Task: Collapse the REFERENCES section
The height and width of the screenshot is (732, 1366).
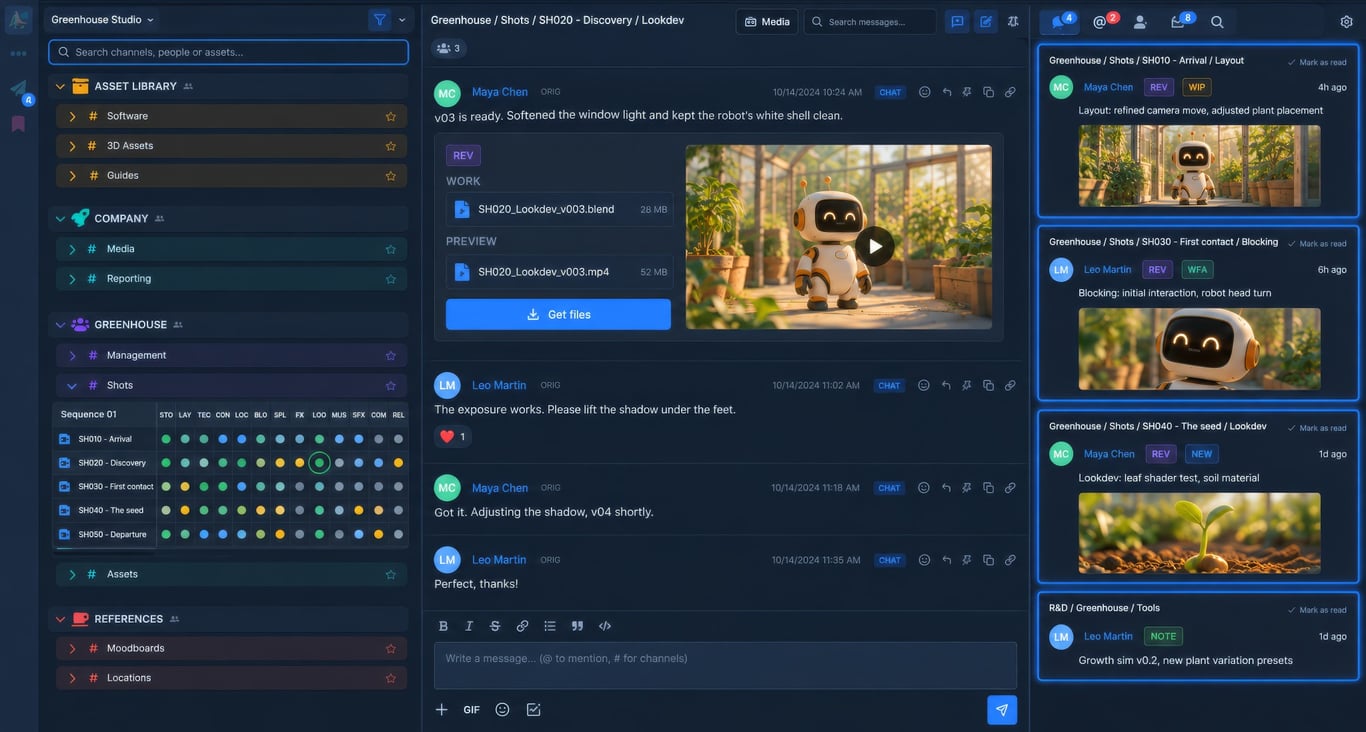Action: click(x=60, y=619)
